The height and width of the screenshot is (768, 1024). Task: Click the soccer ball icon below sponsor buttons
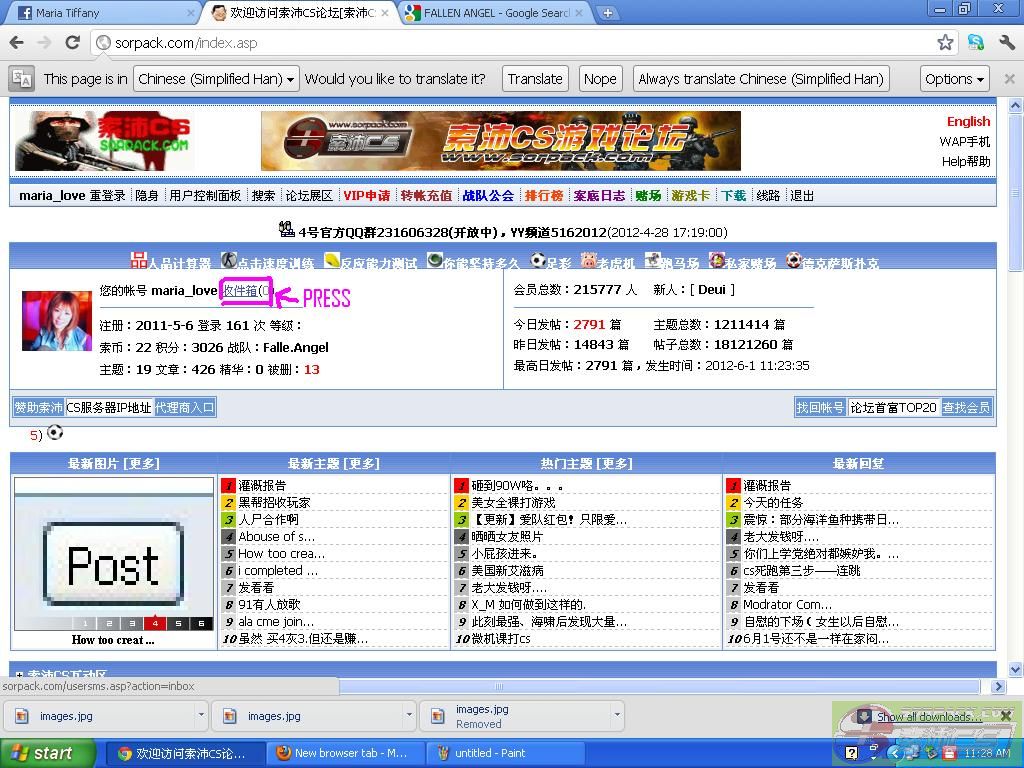pos(55,433)
